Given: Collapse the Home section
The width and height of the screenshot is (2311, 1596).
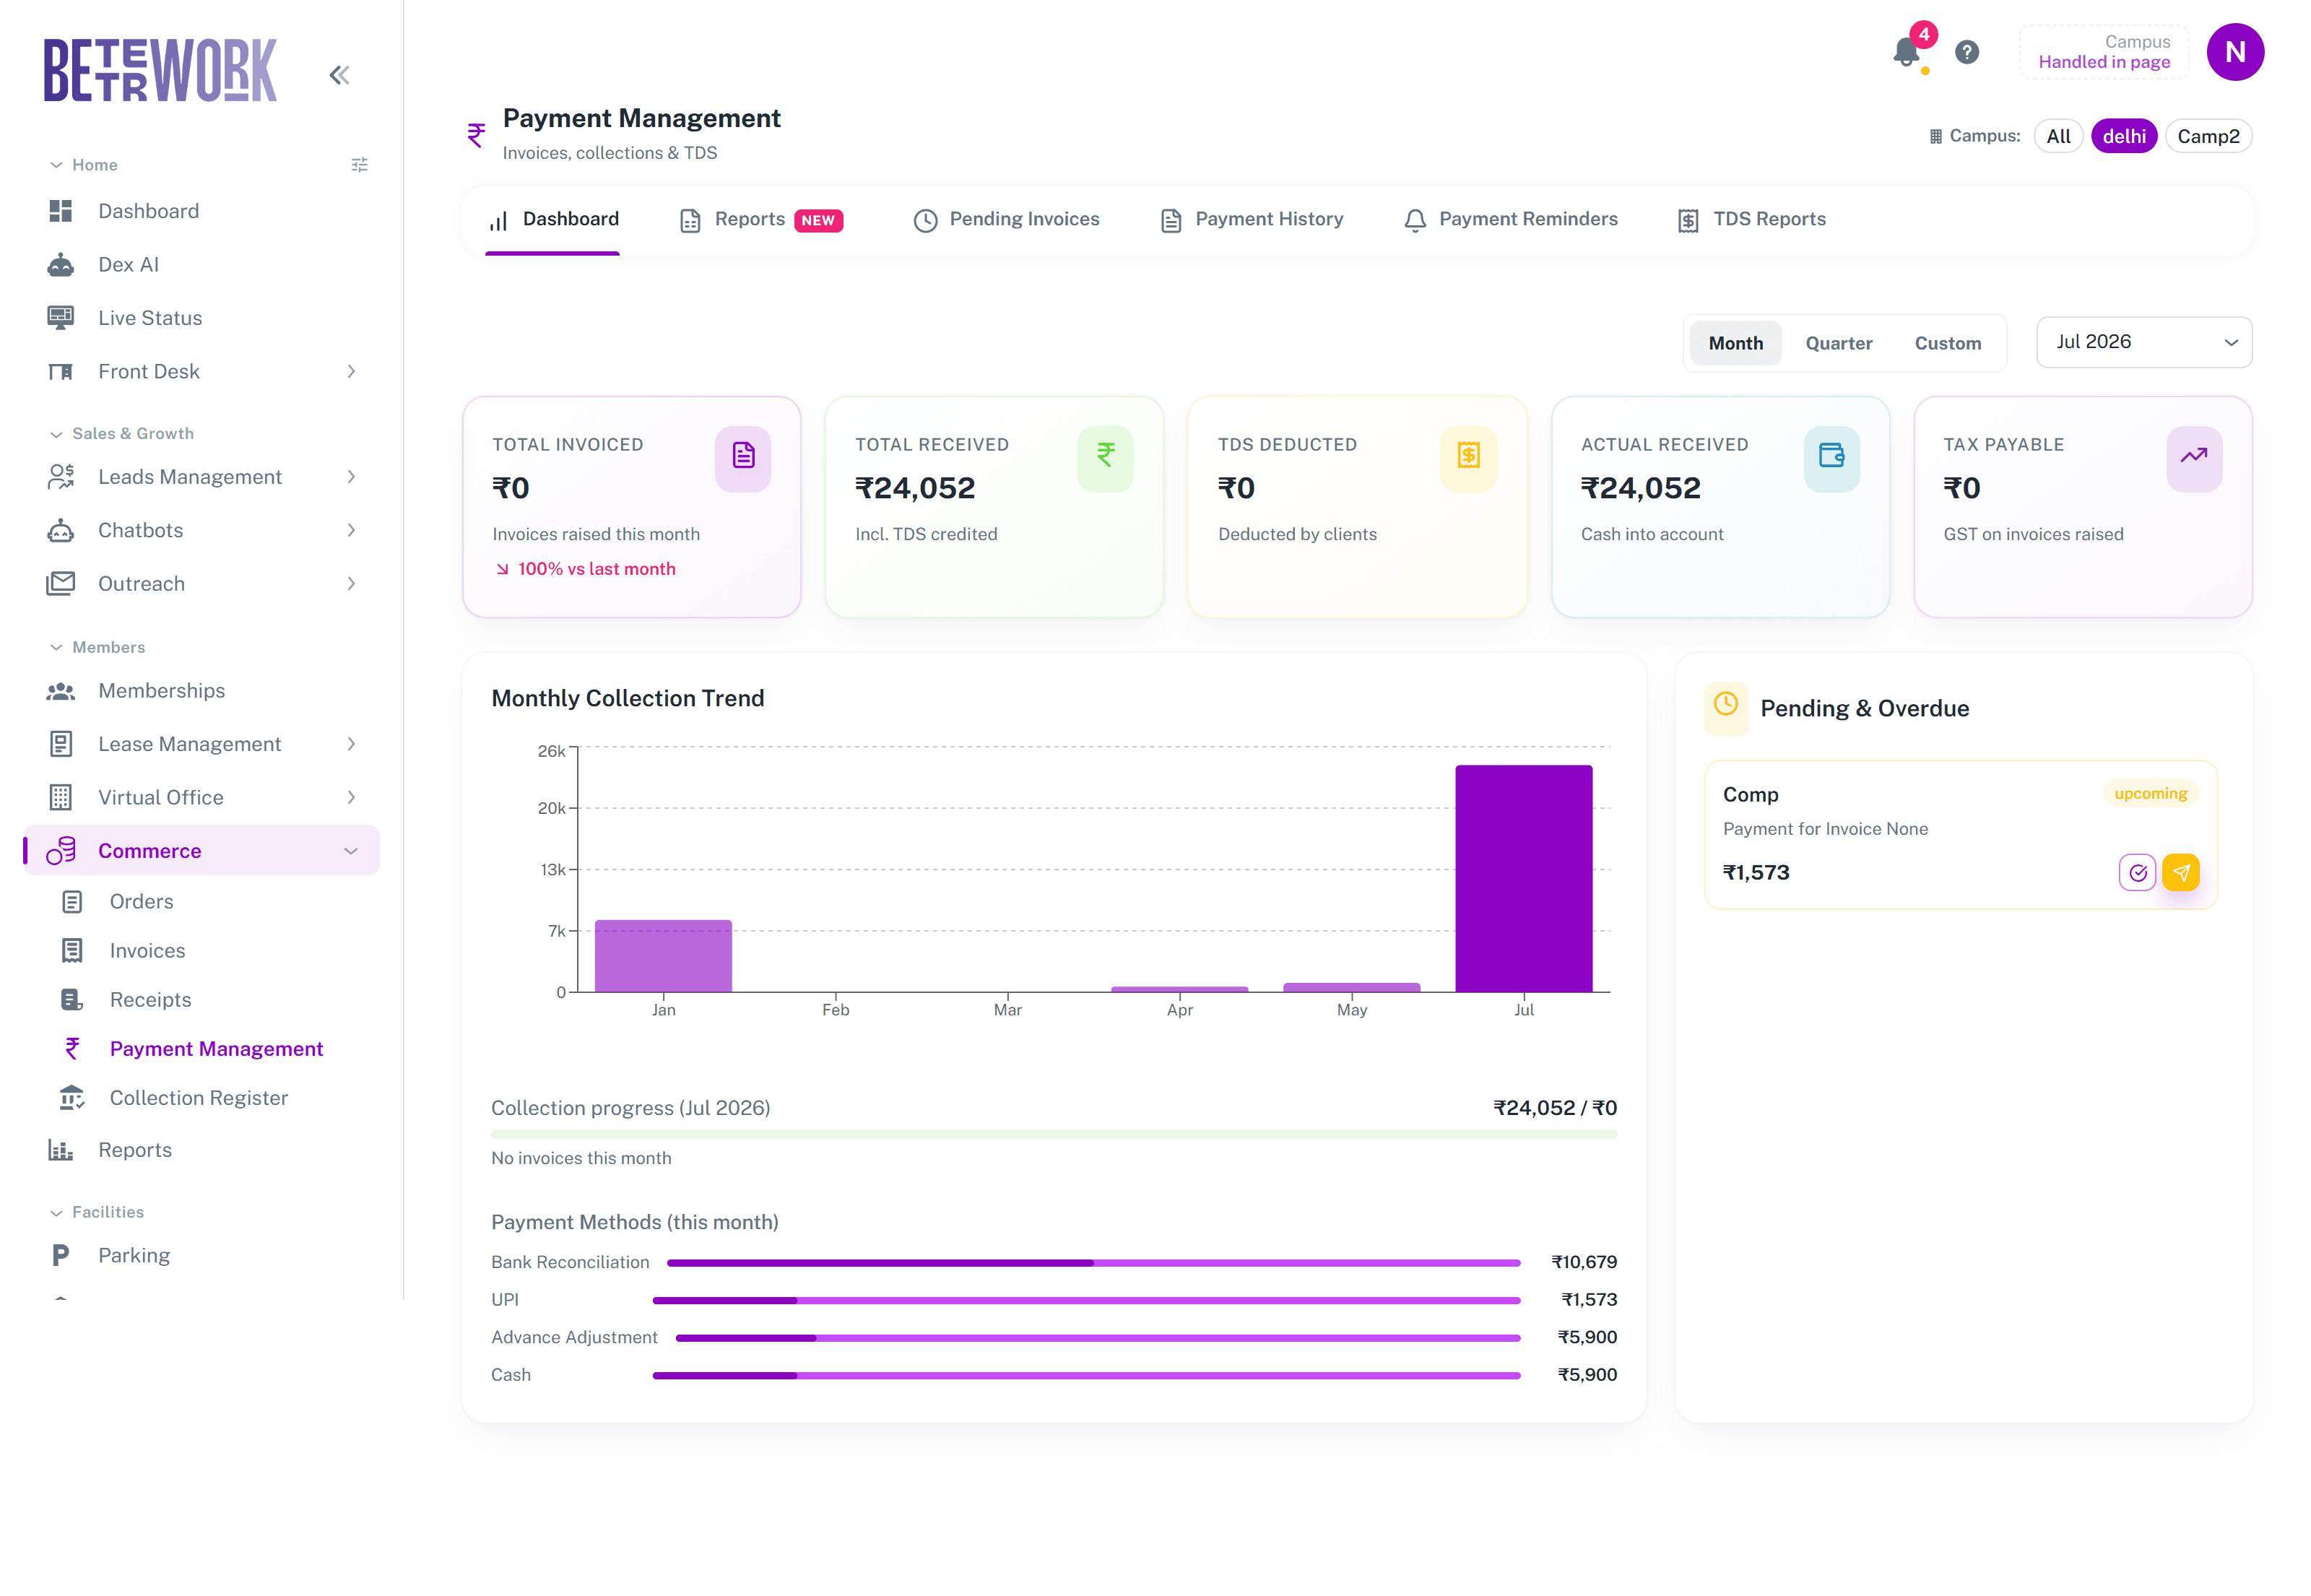Looking at the screenshot, I should point(84,165).
